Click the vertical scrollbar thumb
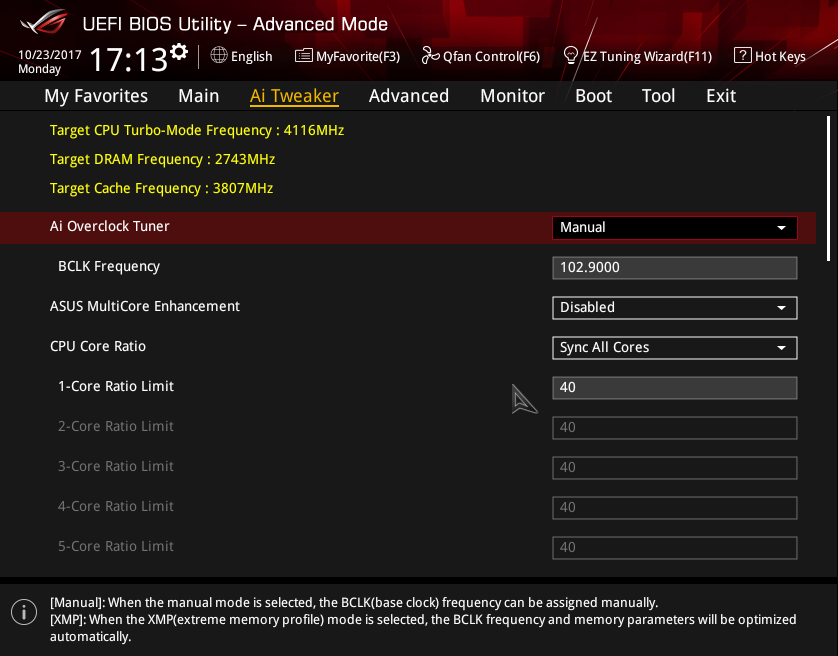The width and height of the screenshot is (838, 656). (828, 188)
